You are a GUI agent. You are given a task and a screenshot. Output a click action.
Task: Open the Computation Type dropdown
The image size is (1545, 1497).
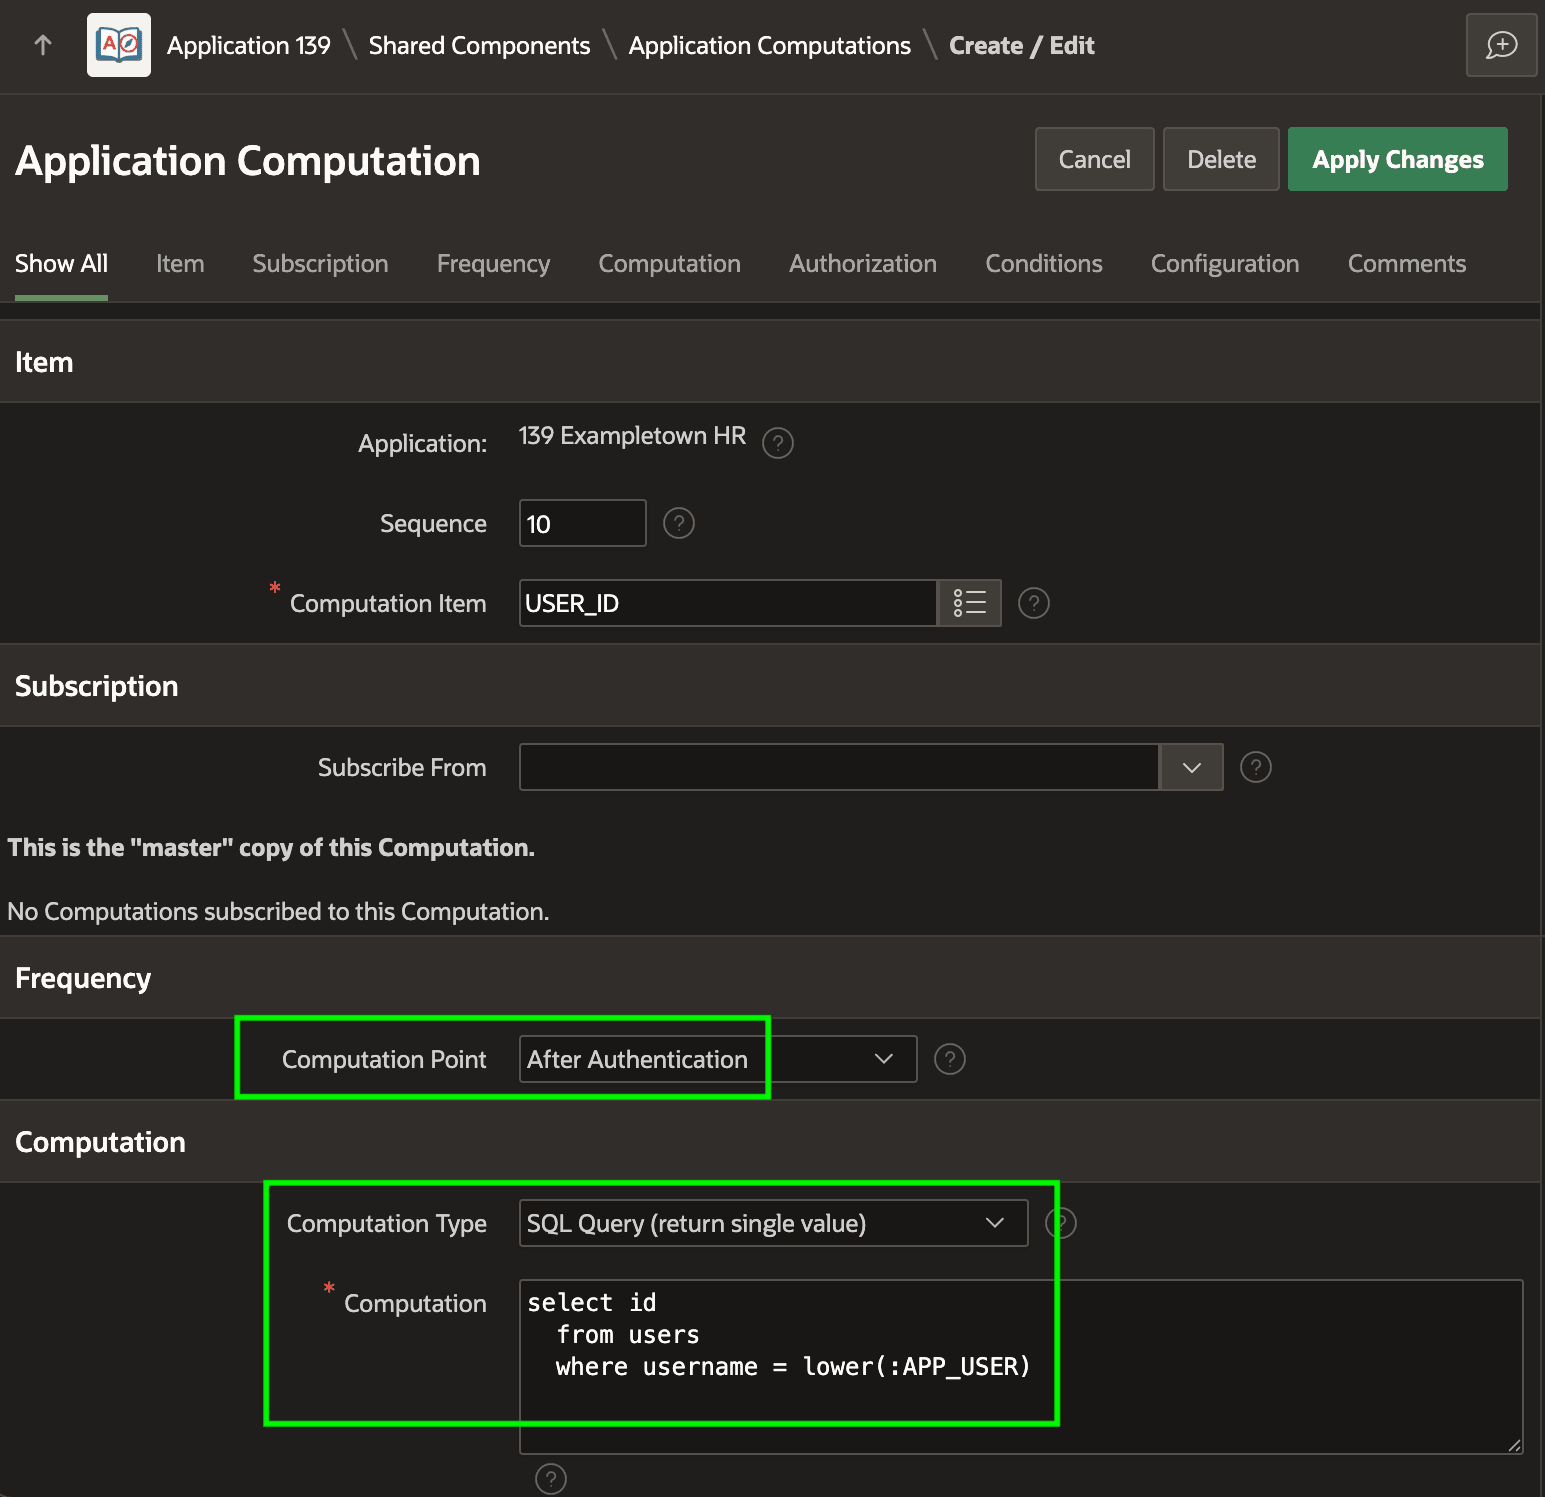click(774, 1223)
